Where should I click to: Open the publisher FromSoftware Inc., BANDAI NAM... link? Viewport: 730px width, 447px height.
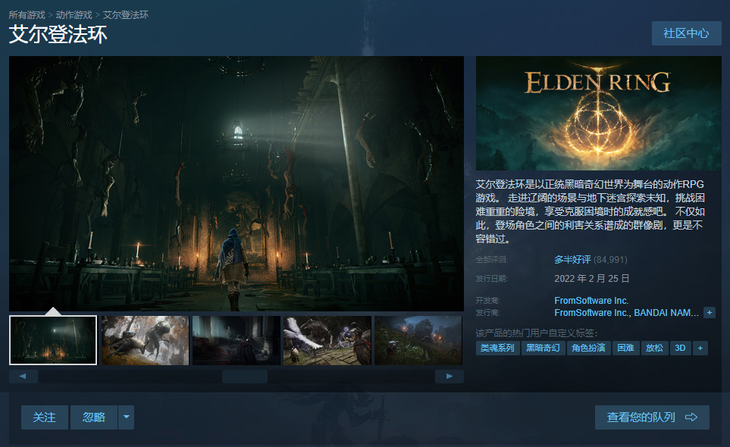tap(626, 313)
